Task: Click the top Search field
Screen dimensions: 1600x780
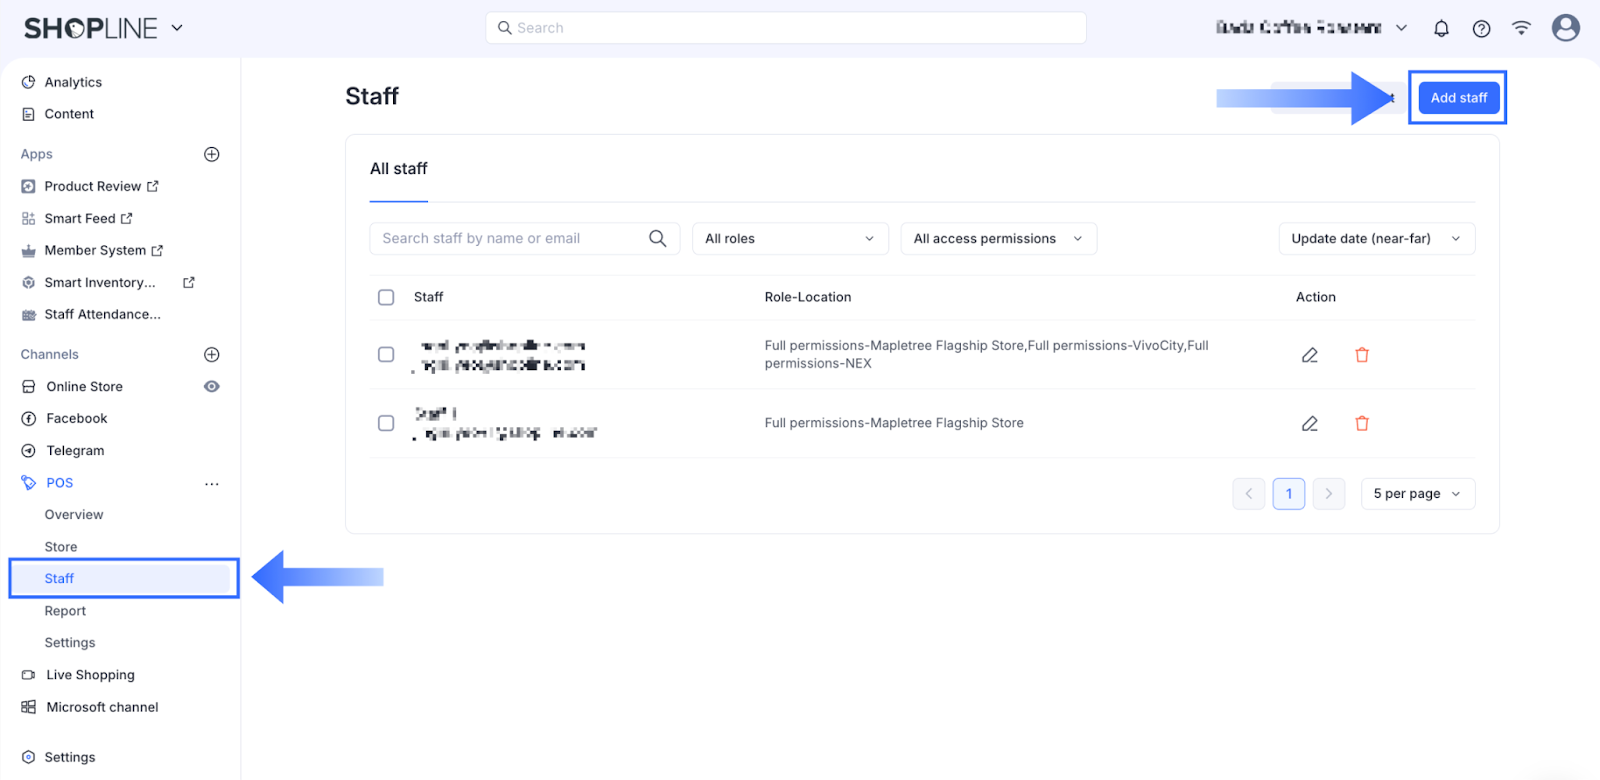Action: (x=786, y=28)
